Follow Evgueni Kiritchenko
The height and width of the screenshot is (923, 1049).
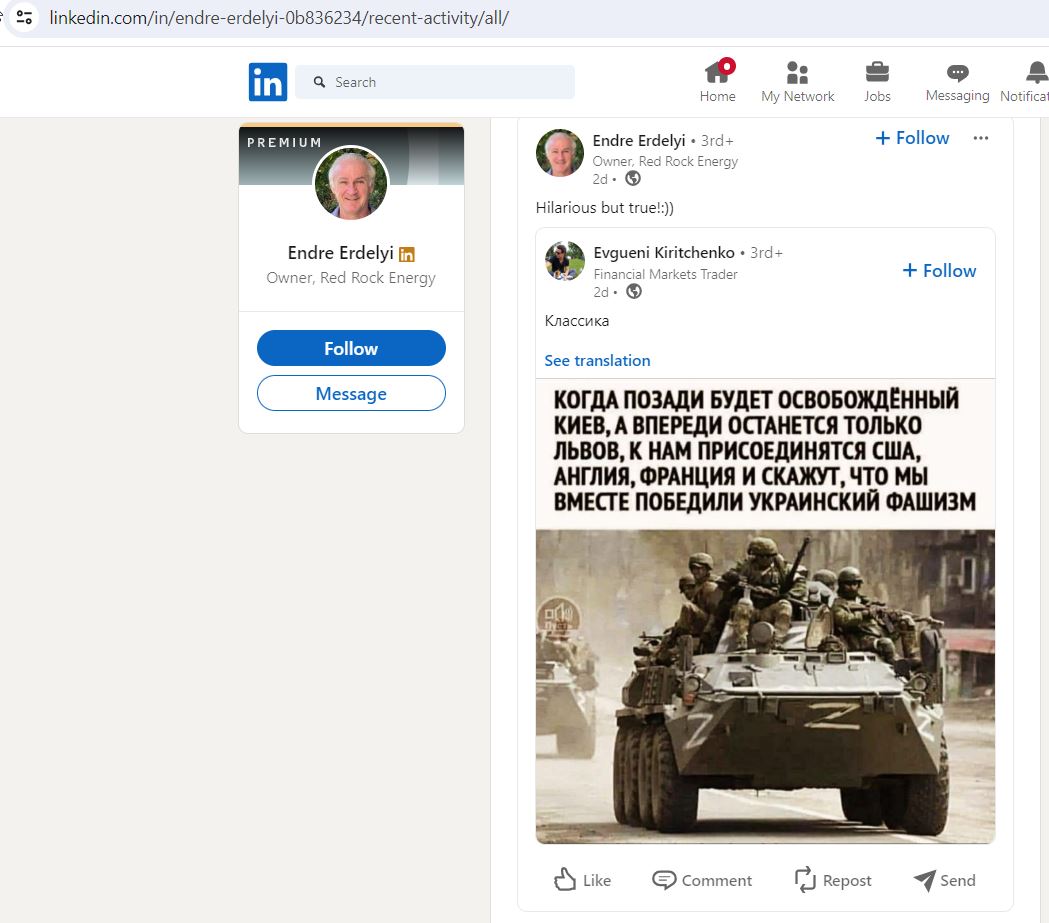click(939, 270)
